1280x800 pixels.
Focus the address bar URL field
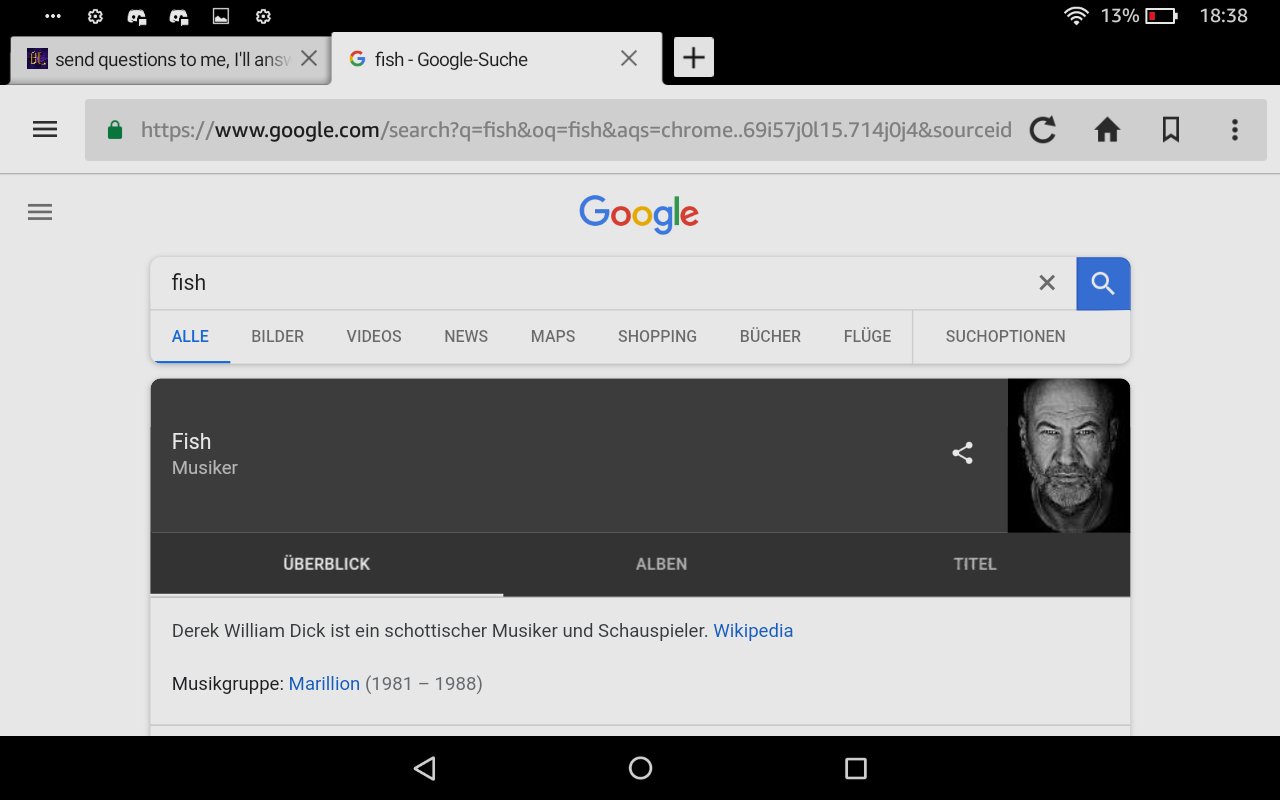point(576,130)
